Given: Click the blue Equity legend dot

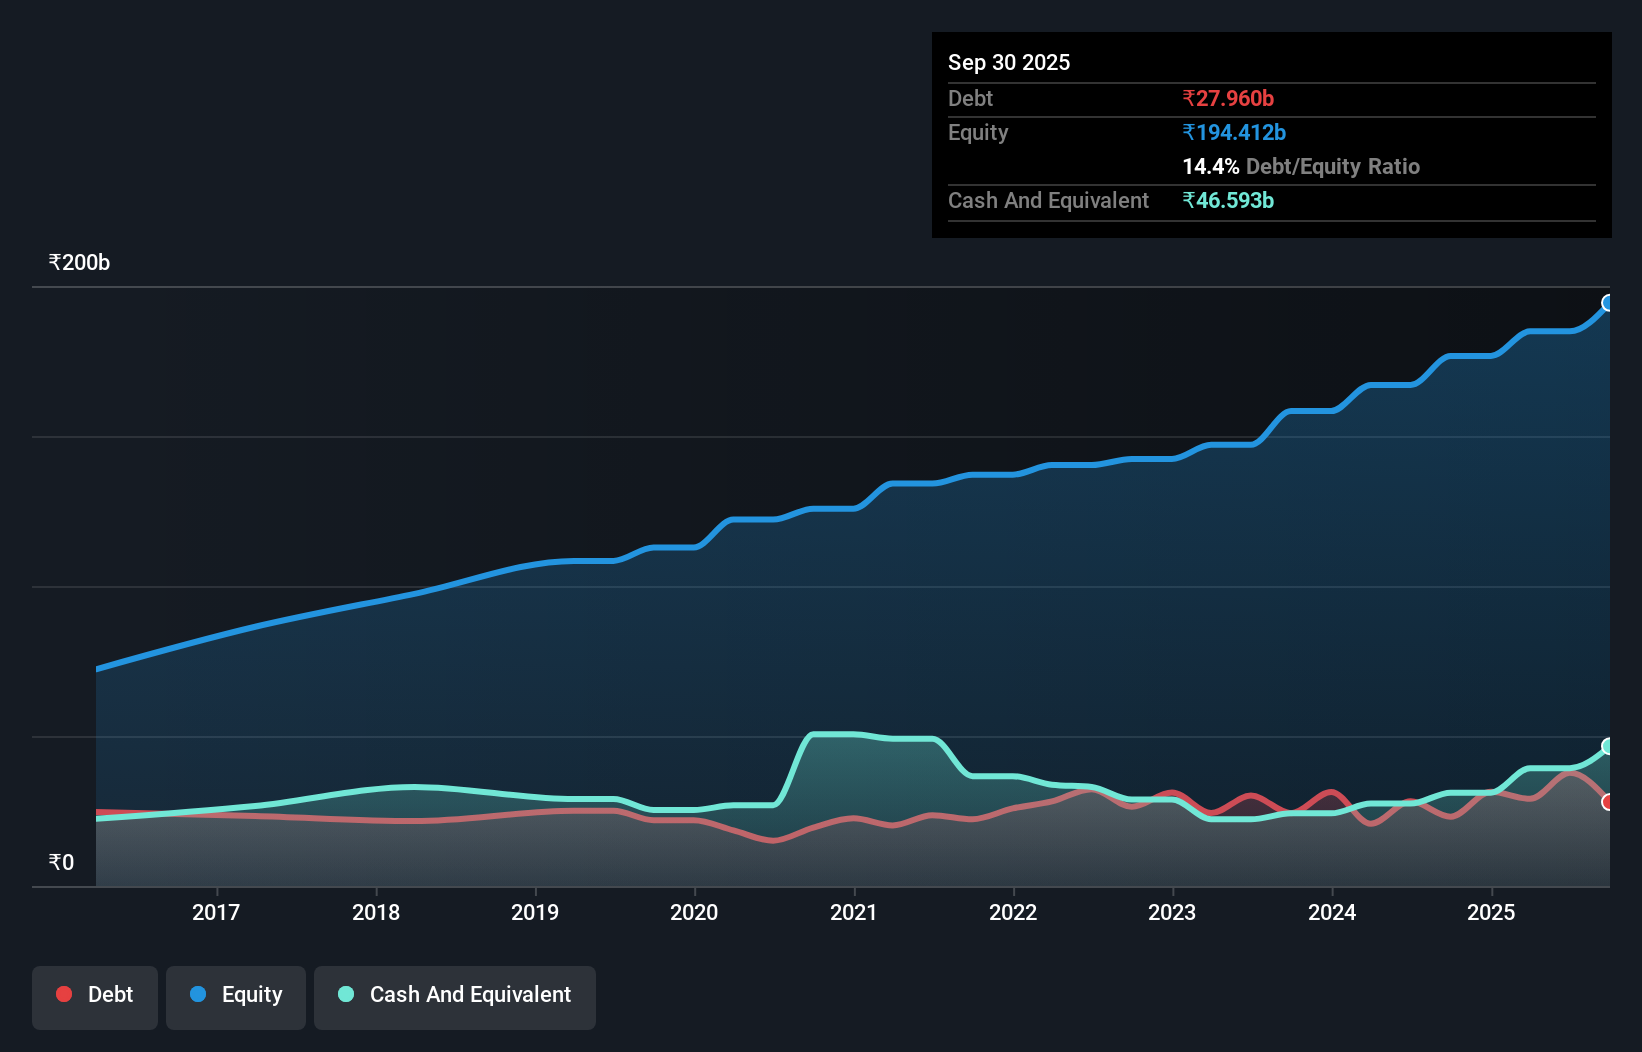Looking at the screenshot, I should tap(198, 993).
